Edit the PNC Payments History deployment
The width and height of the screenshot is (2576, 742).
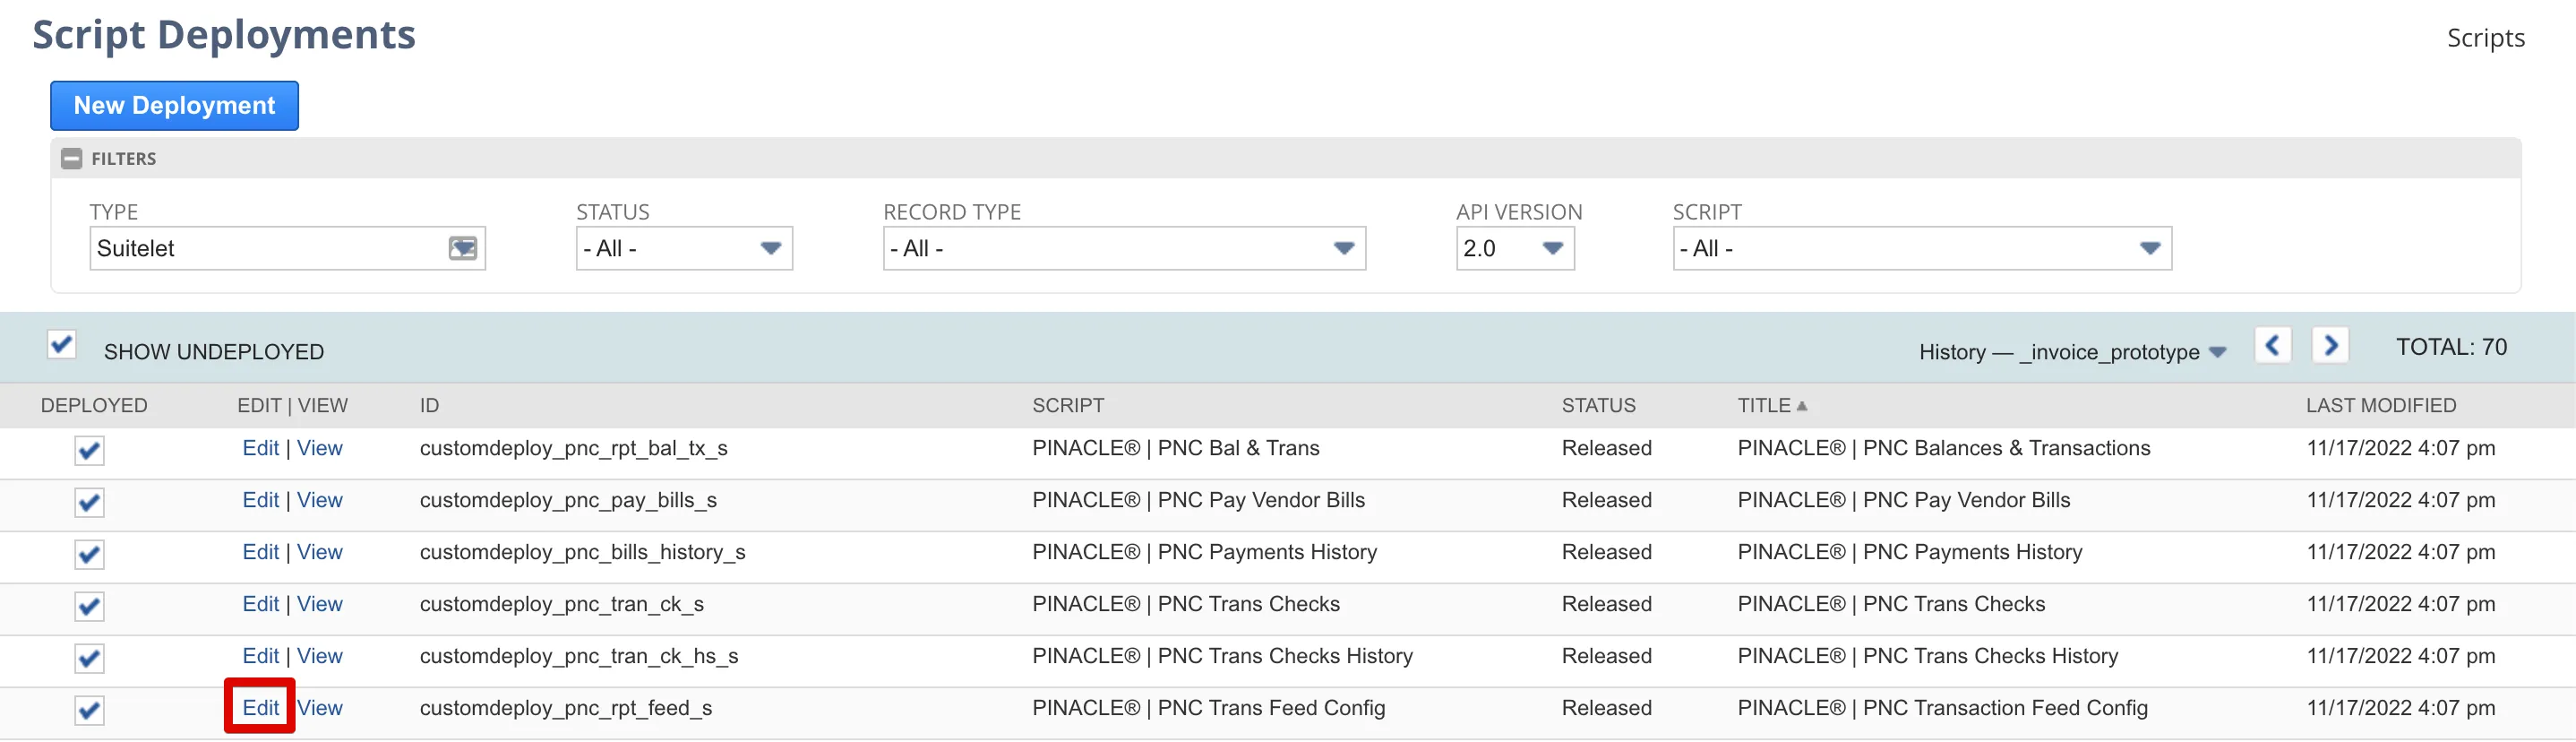(x=260, y=552)
